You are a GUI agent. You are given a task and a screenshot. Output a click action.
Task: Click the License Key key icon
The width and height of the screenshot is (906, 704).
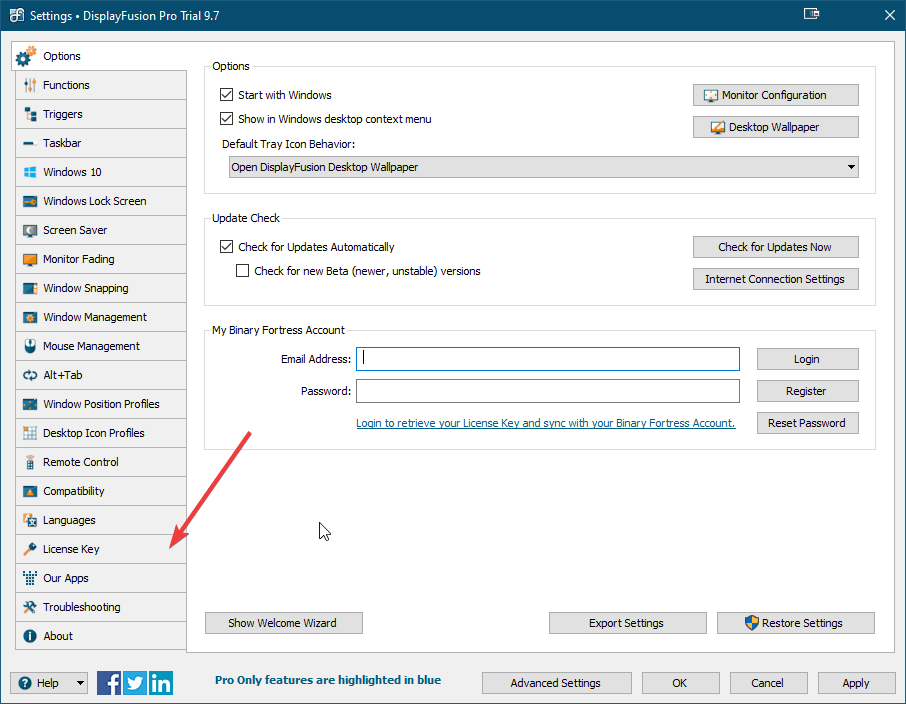pos(30,549)
